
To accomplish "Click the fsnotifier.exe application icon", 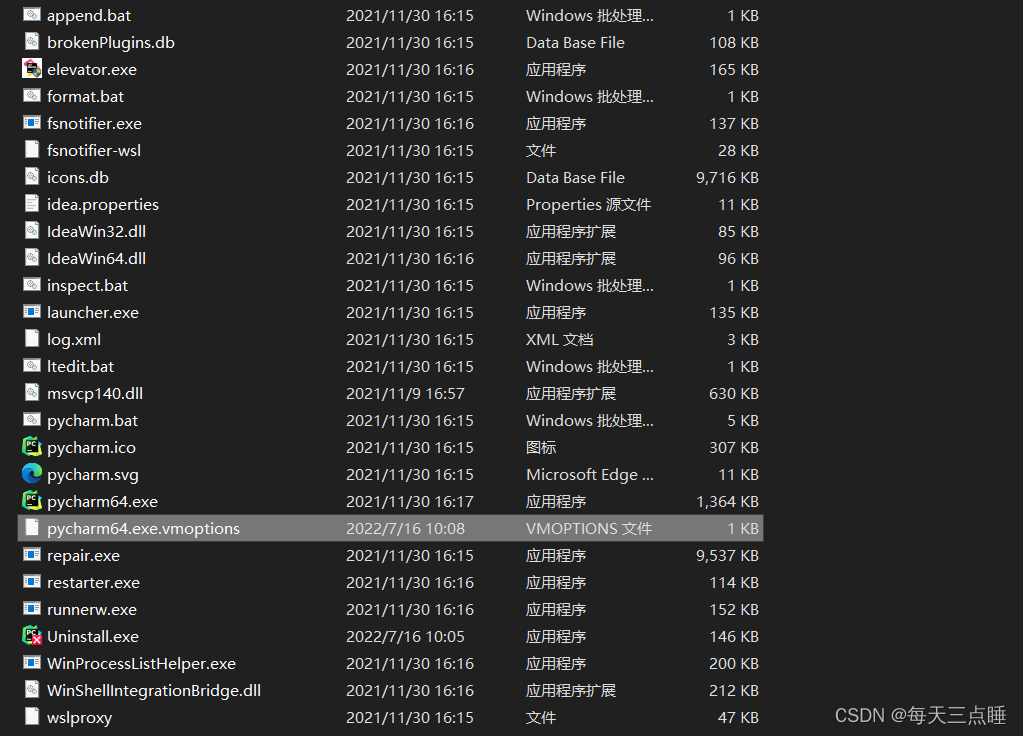I will pos(32,123).
